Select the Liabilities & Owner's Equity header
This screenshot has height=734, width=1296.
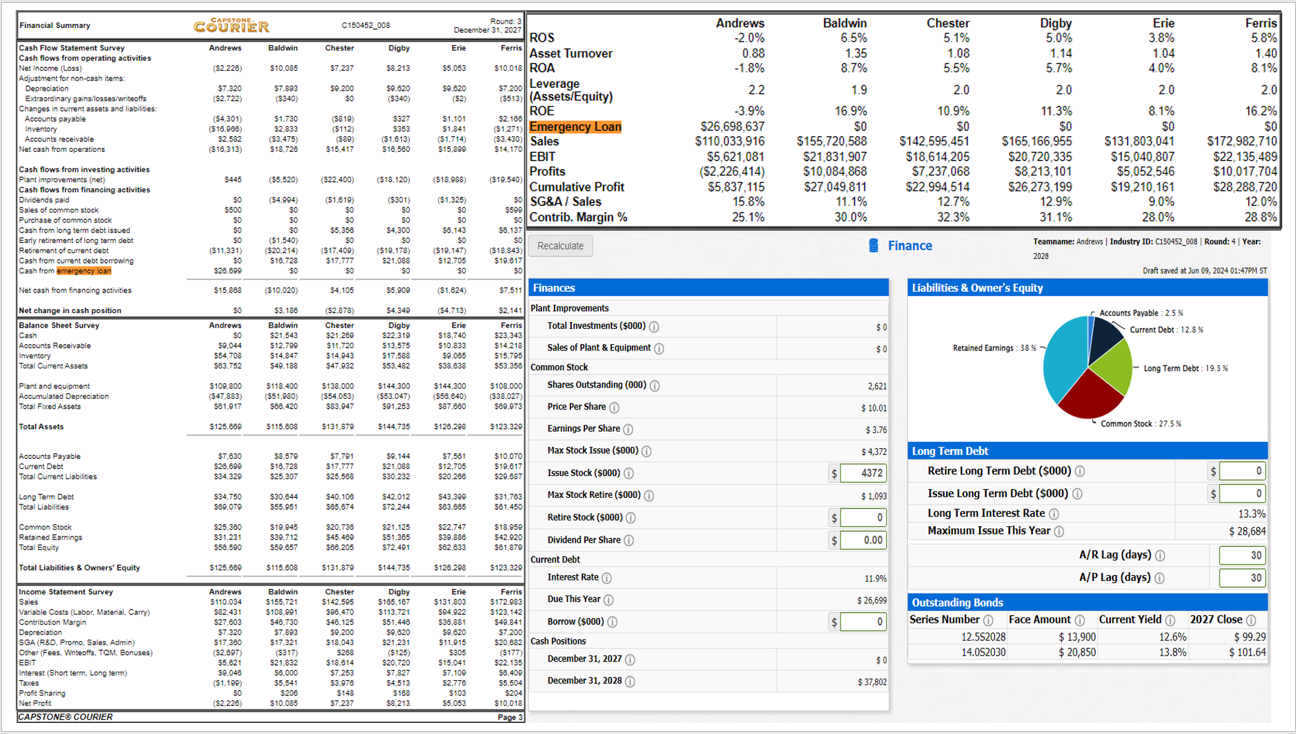(x=1088, y=288)
